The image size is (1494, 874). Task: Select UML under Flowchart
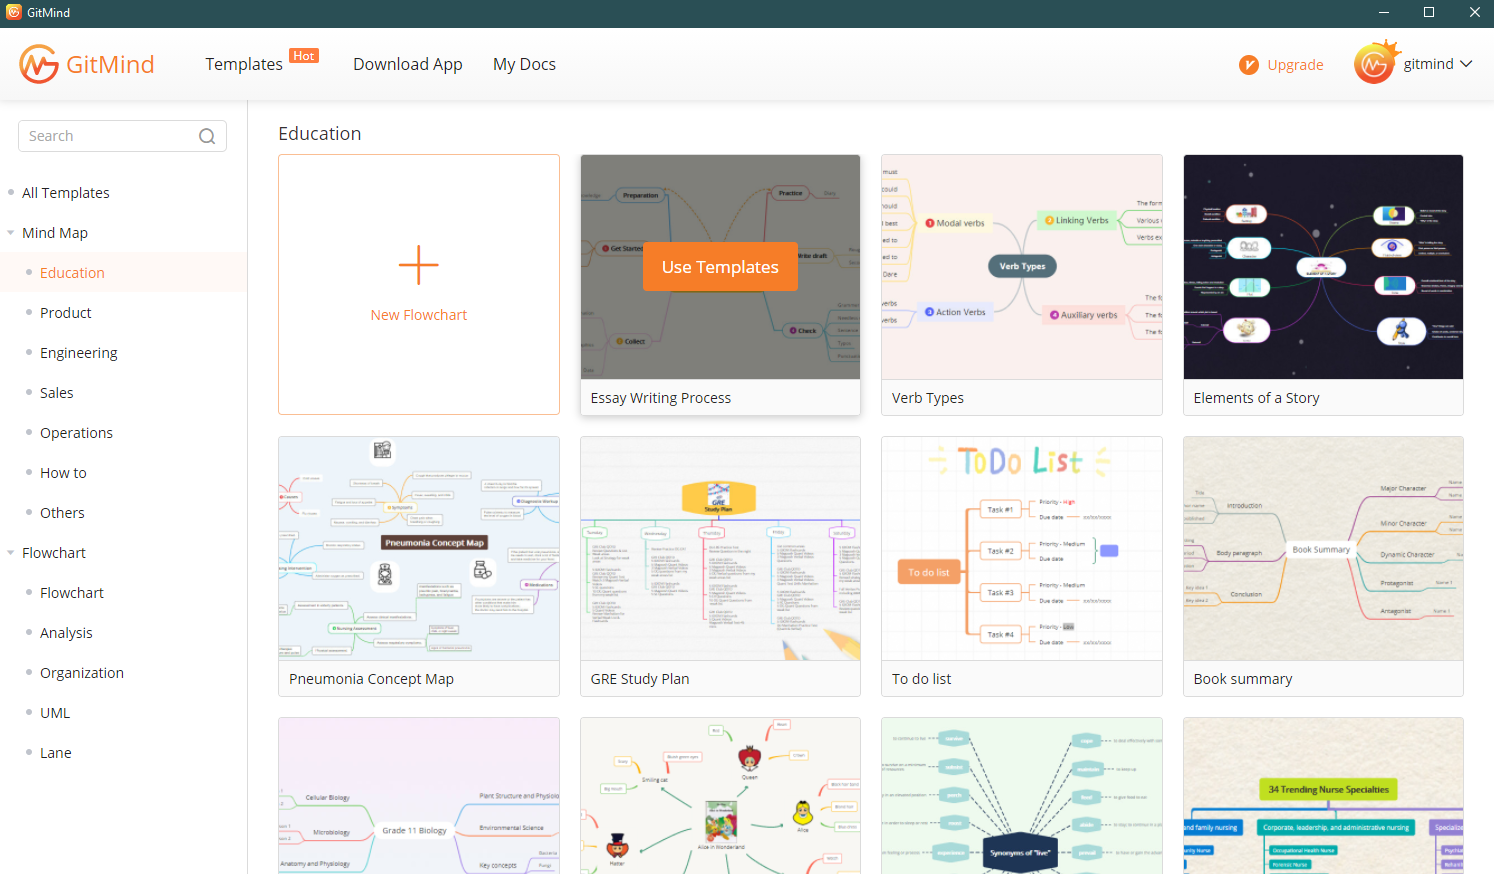(55, 713)
